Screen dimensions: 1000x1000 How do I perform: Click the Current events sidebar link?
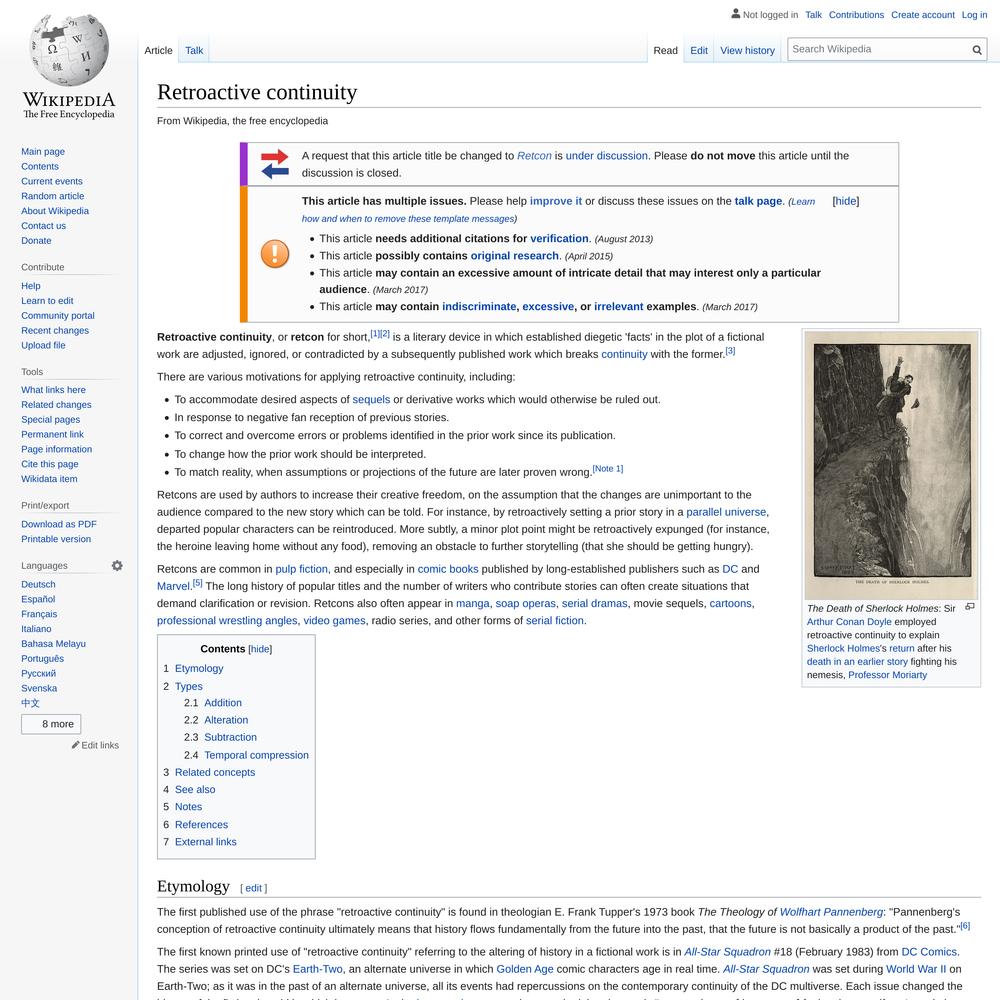pos(52,182)
